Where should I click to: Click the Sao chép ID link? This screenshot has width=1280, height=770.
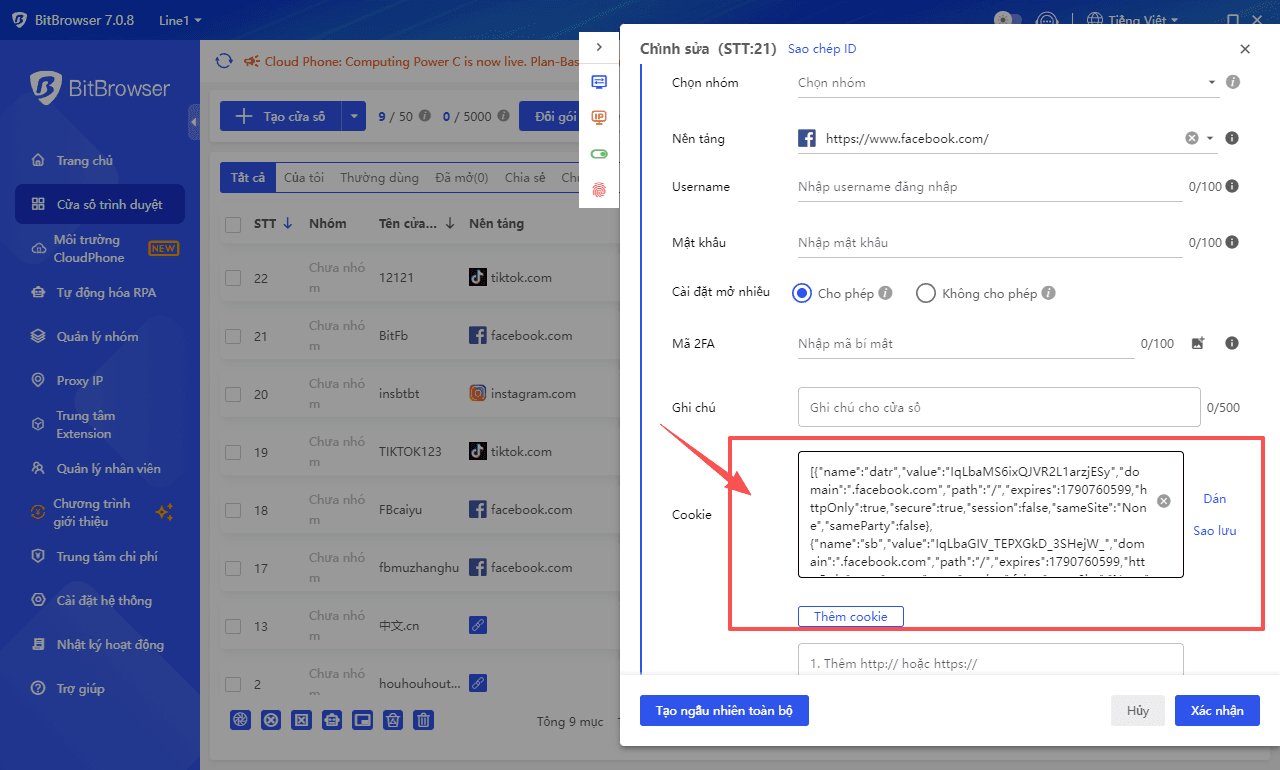822,49
